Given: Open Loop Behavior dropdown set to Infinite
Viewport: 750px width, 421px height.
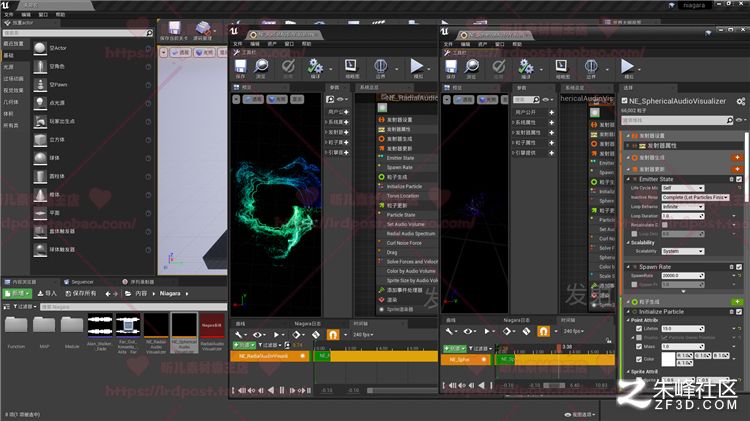Looking at the screenshot, I should pyautogui.click(x=683, y=207).
